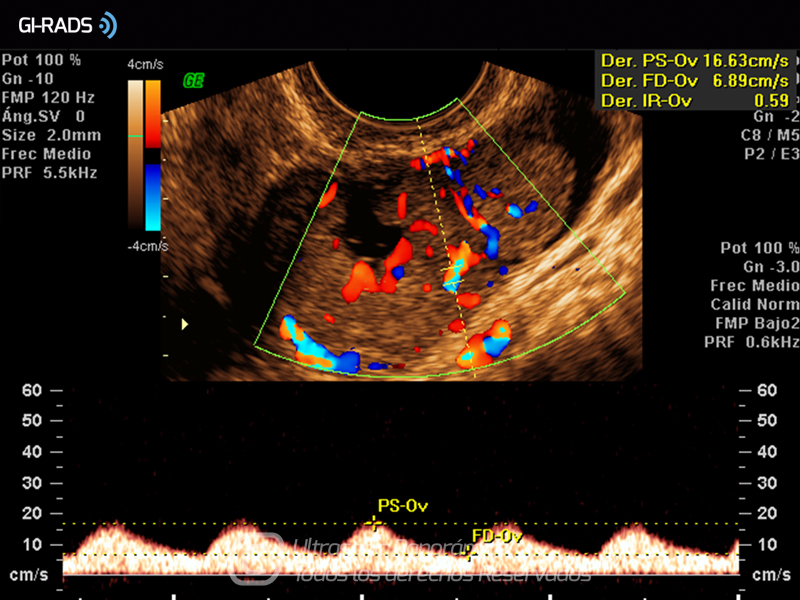Click the 4cm/s velocity scale label

(145, 64)
